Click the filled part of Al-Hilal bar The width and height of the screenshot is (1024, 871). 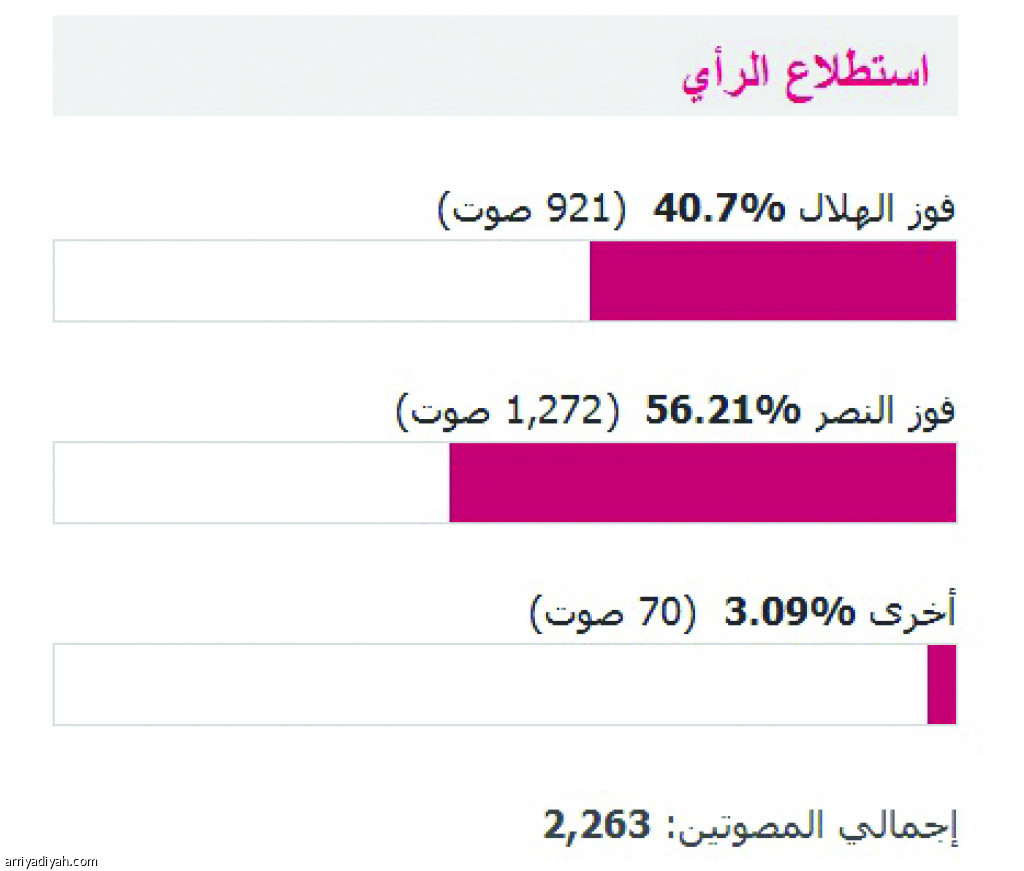pos(773,281)
